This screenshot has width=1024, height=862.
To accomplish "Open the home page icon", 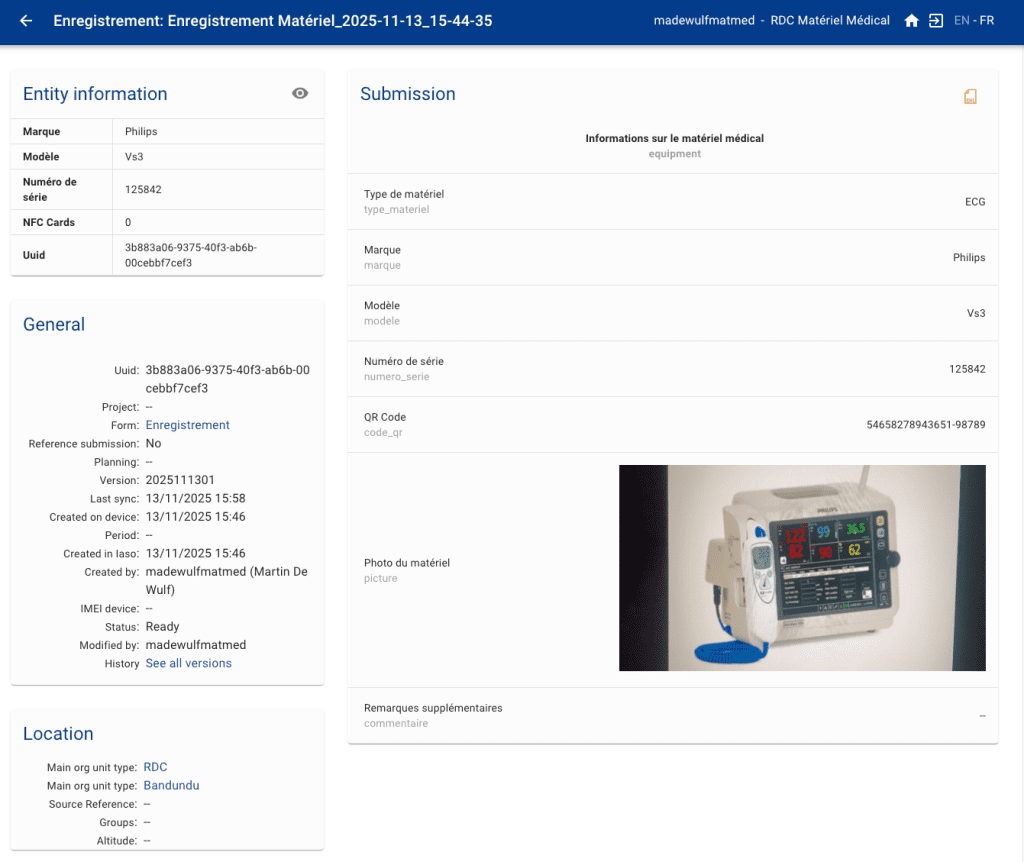I will (x=911, y=21).
